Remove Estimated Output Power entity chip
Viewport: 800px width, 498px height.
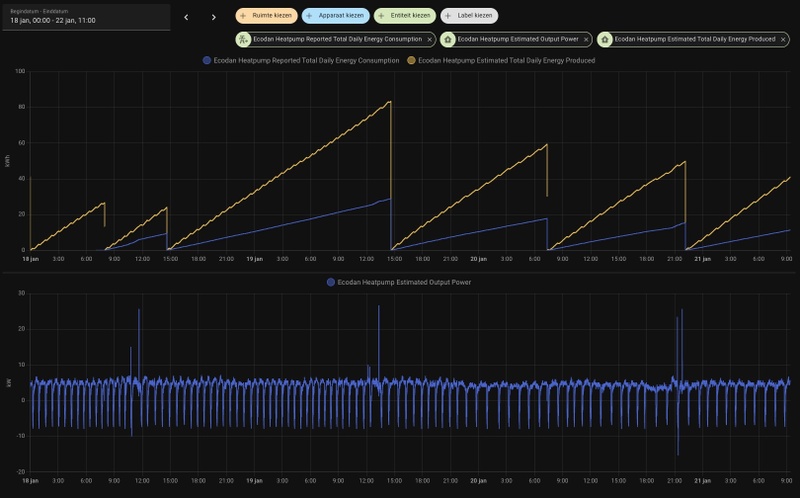586,40
